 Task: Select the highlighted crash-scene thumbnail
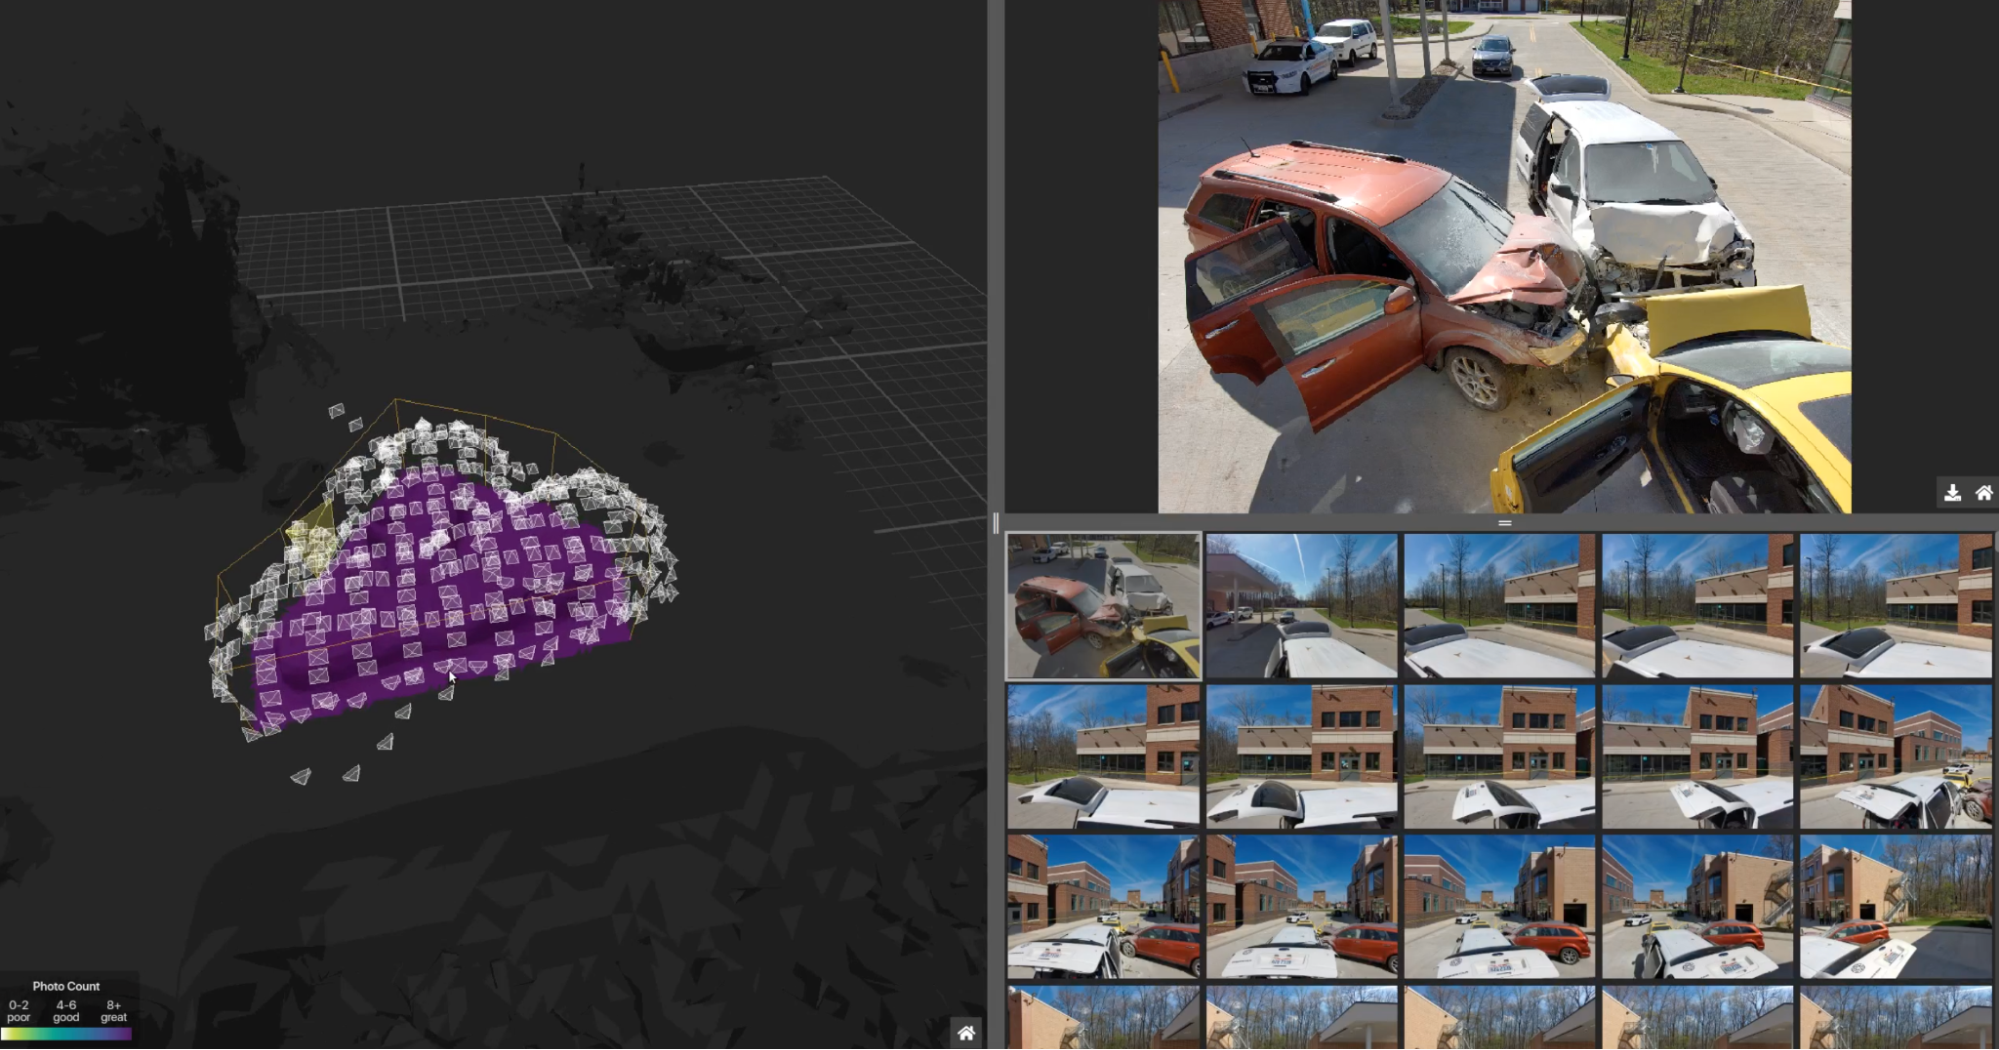coord(1101,603)
